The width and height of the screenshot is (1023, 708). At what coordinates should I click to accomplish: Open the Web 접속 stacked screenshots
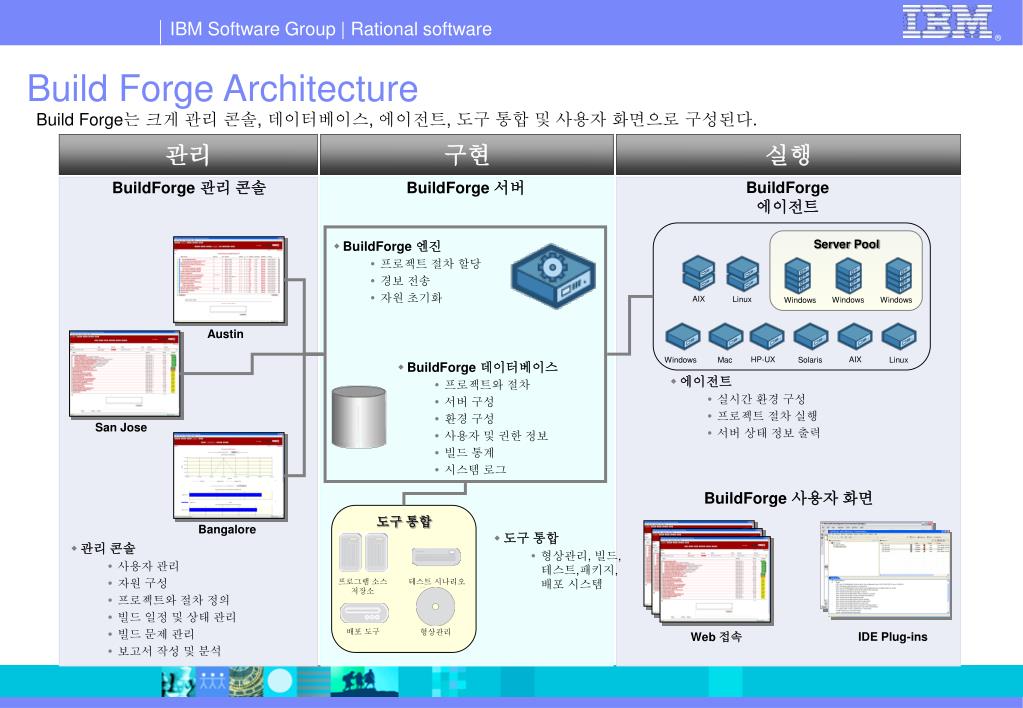708,572
